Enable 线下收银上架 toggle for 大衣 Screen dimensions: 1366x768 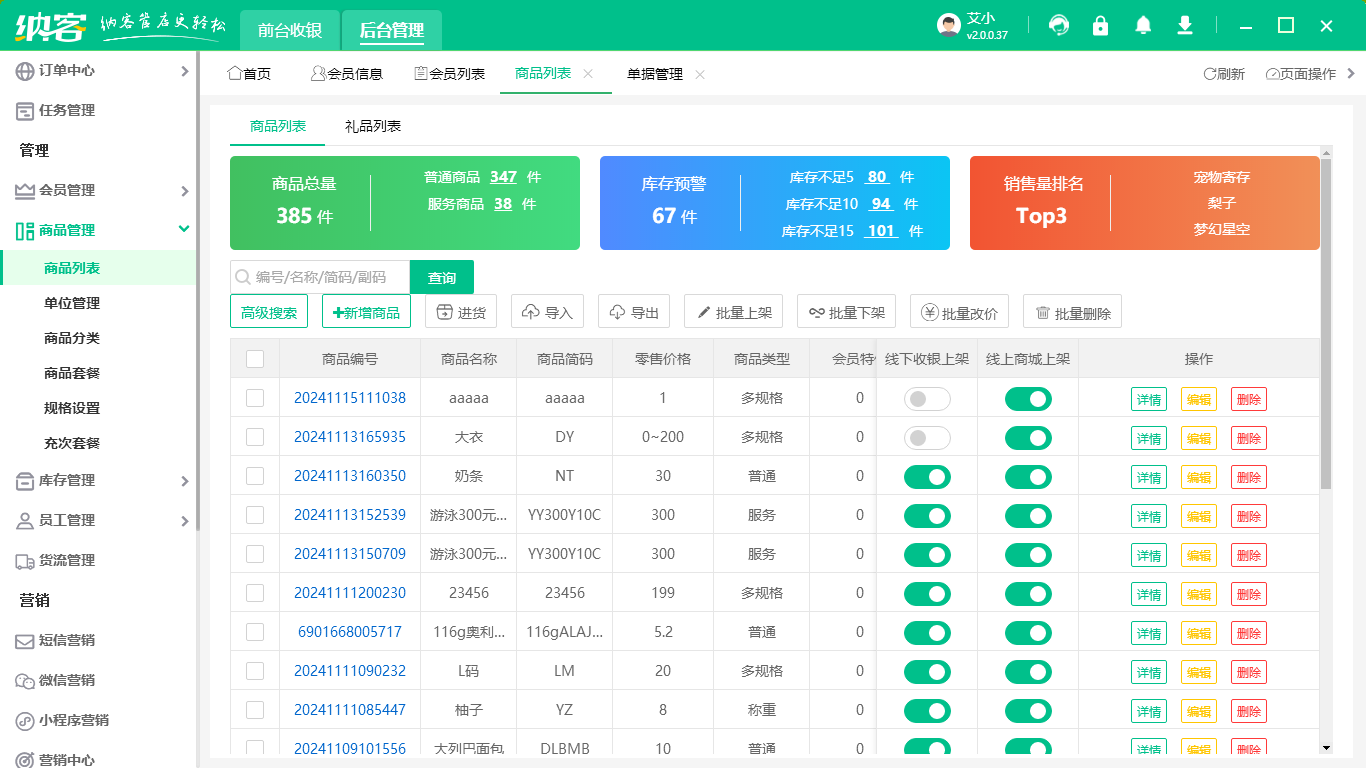pos(927,438)
